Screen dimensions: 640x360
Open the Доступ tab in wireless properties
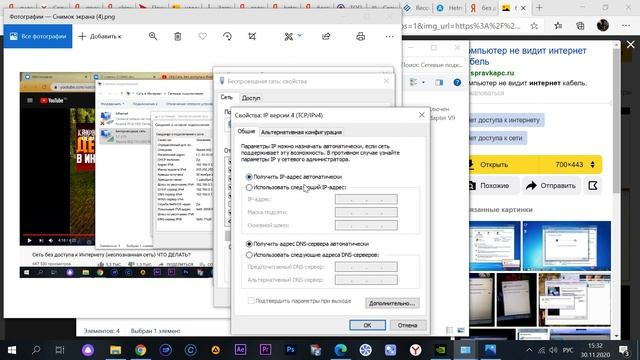251,98
